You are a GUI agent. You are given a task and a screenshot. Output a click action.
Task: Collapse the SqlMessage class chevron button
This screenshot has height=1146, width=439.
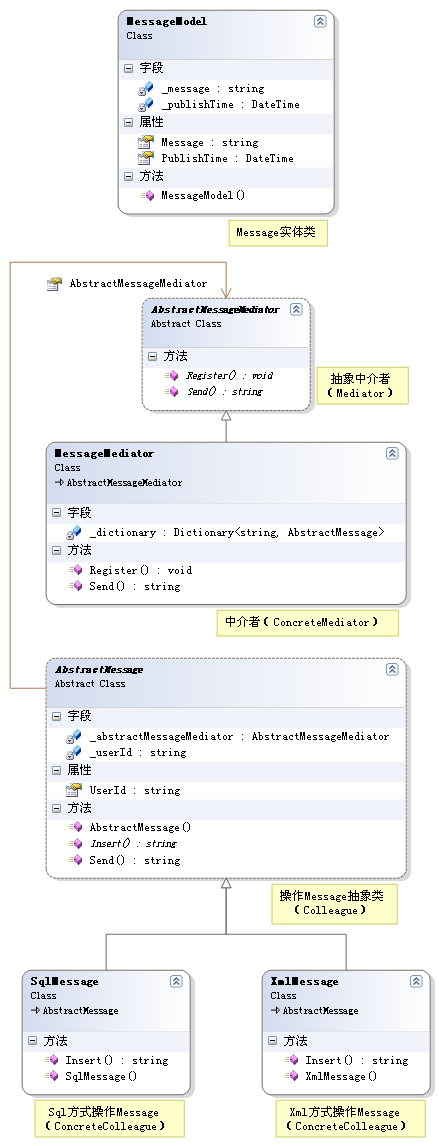176,982
